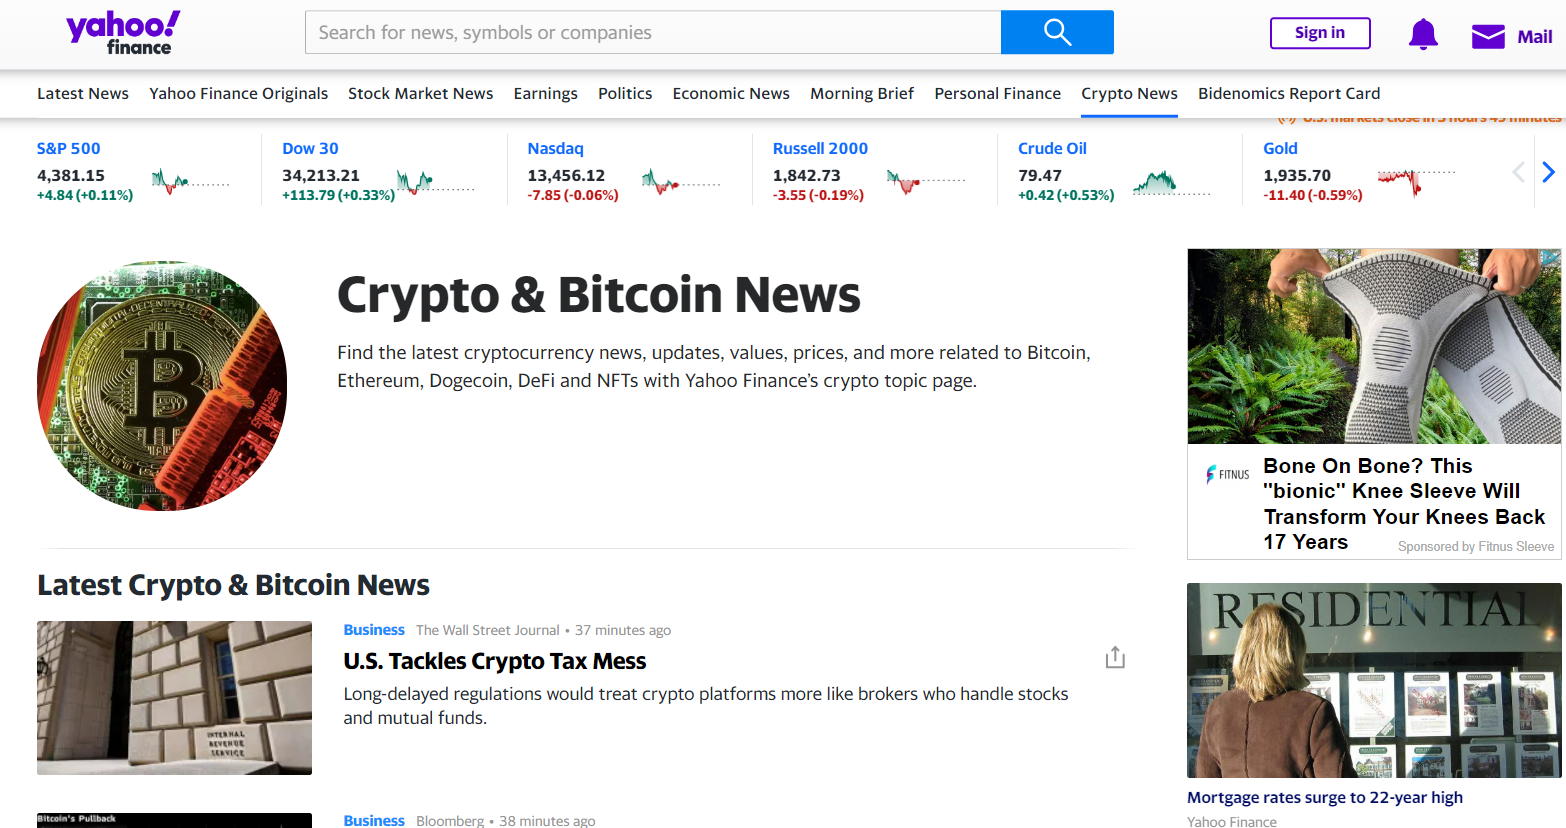Open the Crude Oil mini chart
Image resolution: width=1566 pixels, height=828 pixels.
(x=1172, y=182)
